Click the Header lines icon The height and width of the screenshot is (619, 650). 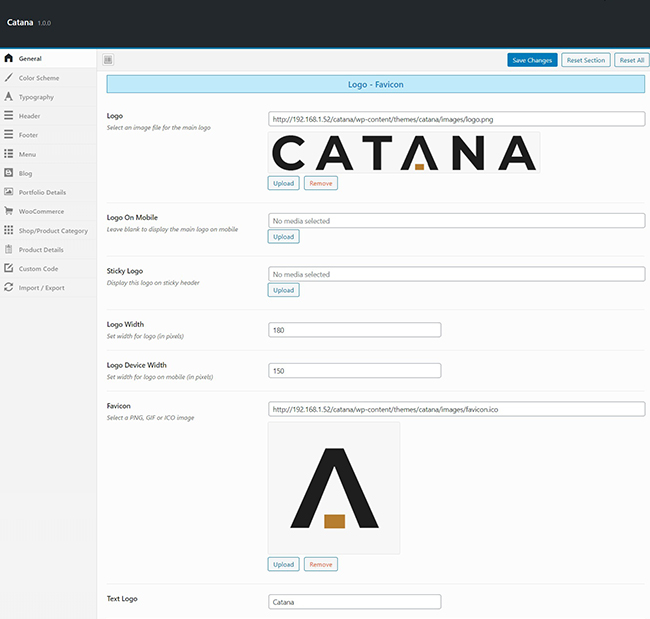click(x=9, y=115)
